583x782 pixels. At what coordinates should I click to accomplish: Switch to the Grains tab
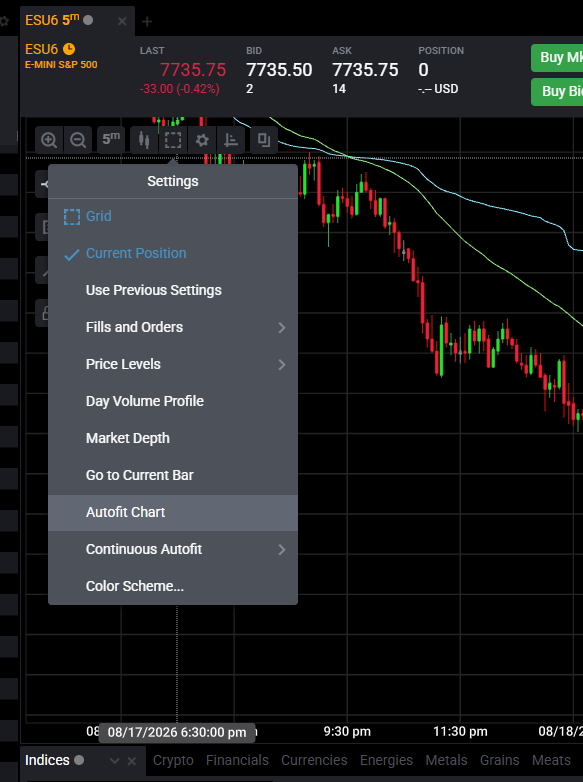(x=500, y=760)
